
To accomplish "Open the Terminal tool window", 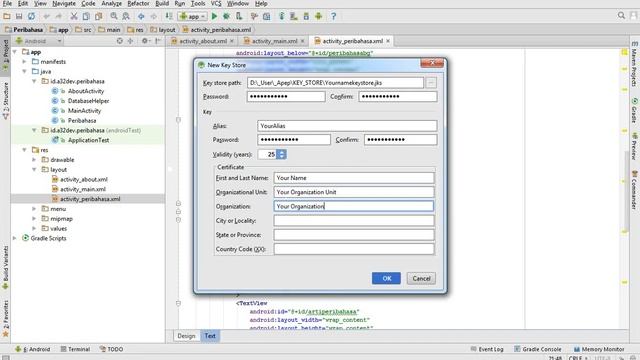I will pyautogui.click(x=75, y=349).
